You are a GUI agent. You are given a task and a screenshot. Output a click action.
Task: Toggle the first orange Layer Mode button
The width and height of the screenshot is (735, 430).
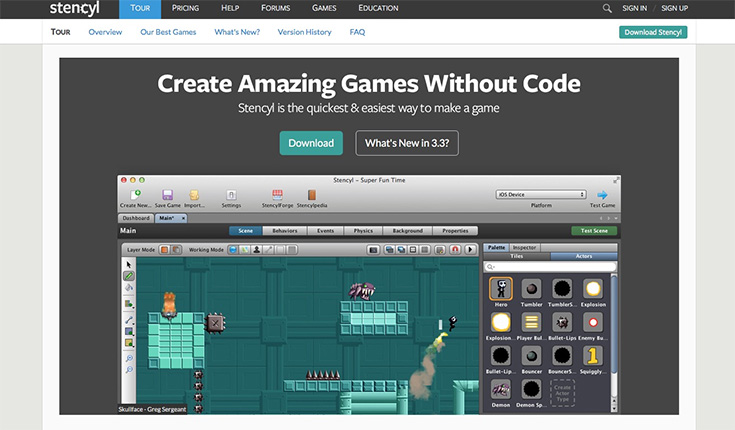click(165, 250)
